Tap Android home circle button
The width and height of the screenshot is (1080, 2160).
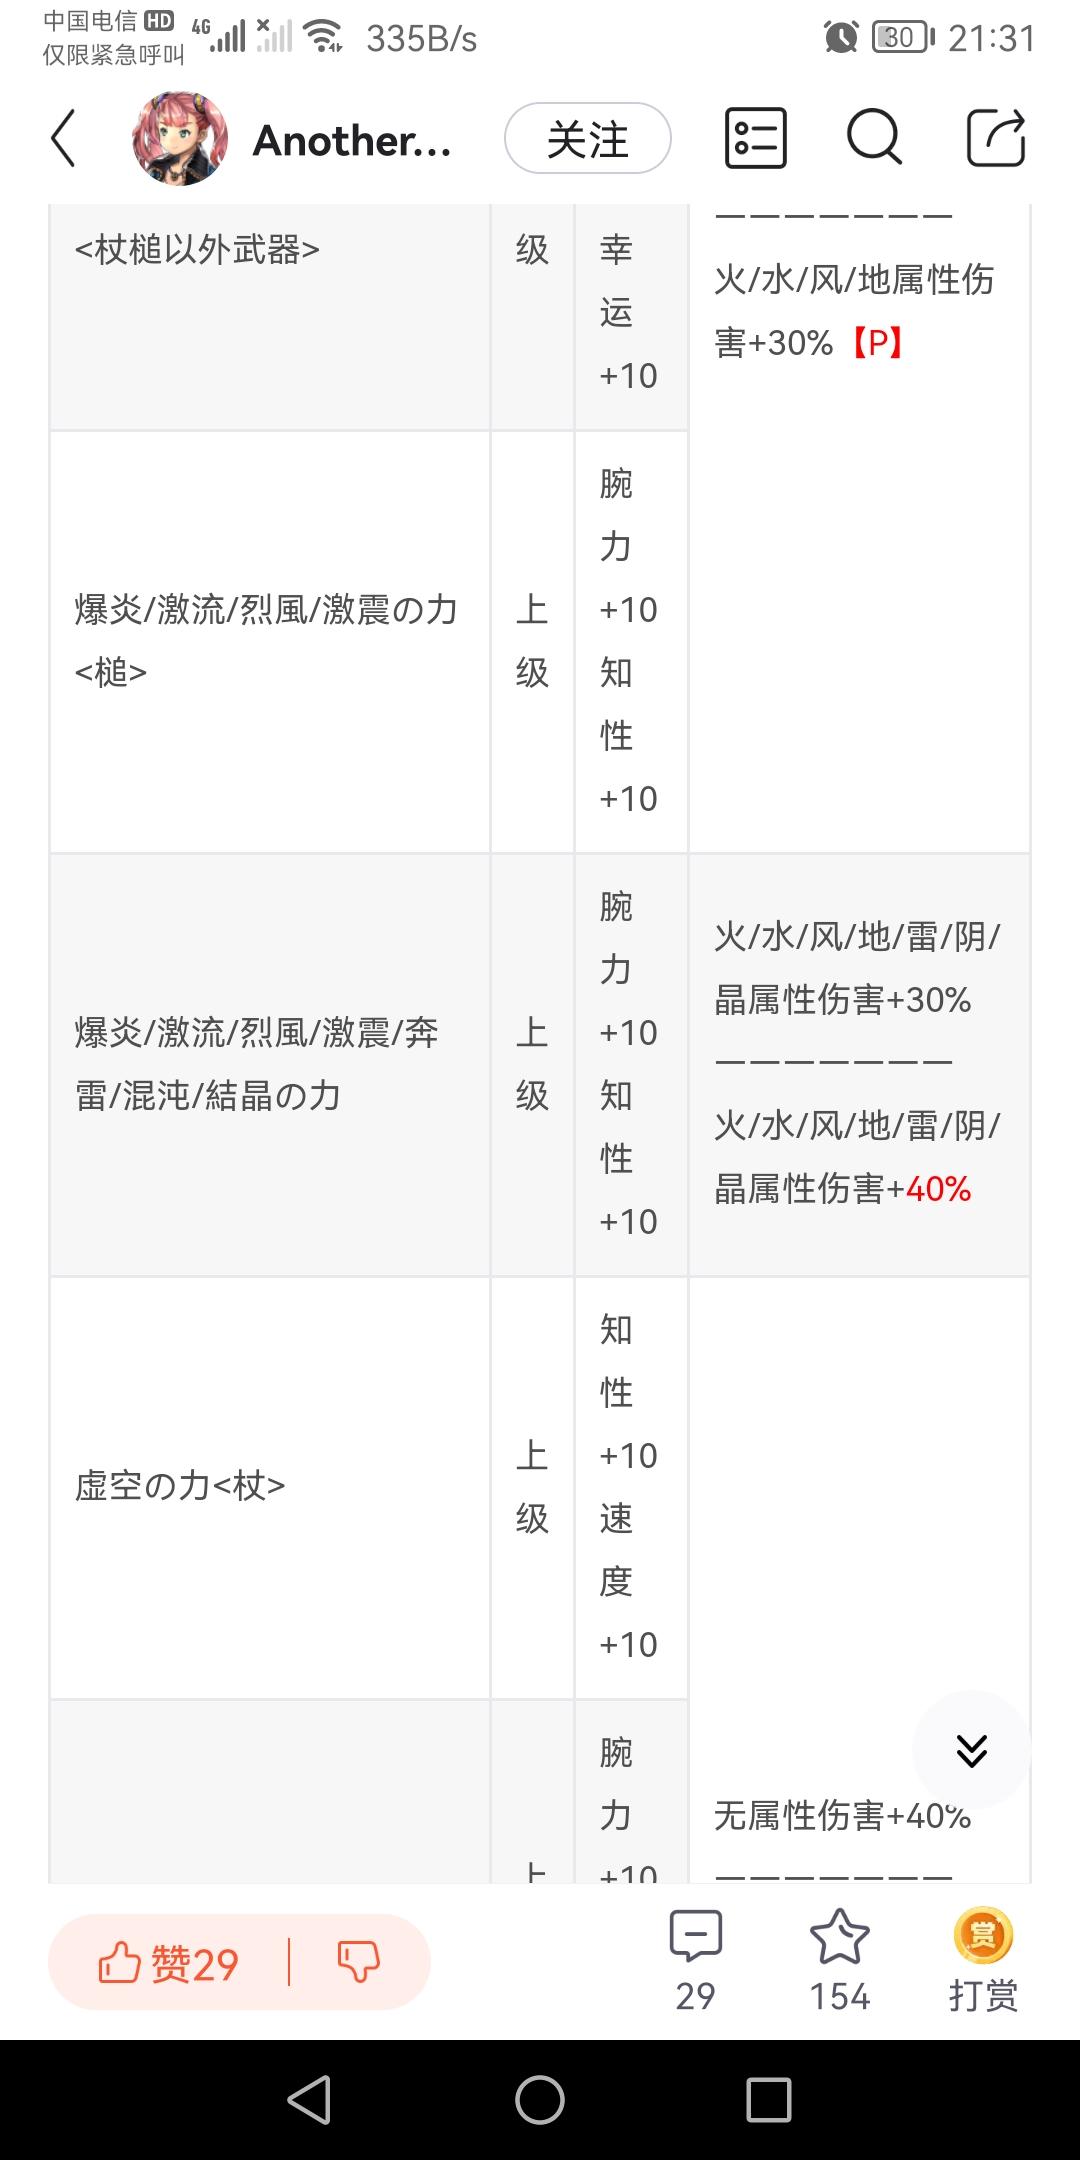pos(540,2099)
